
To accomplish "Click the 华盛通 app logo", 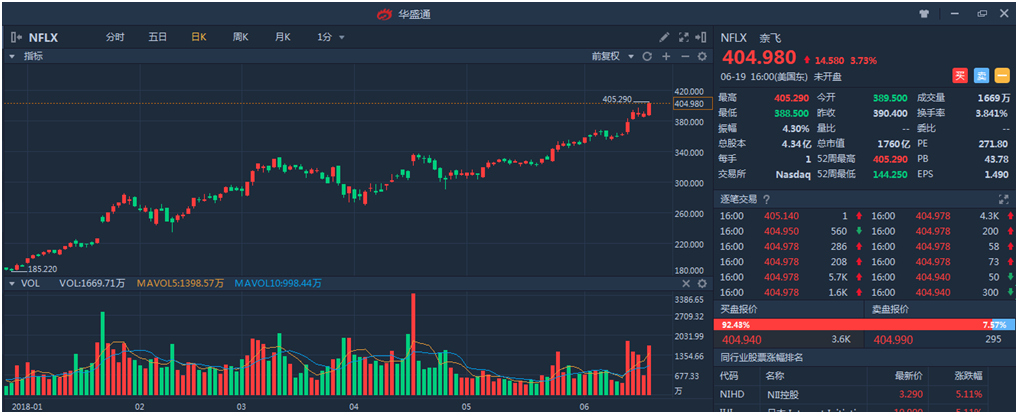I will (386, 13).
